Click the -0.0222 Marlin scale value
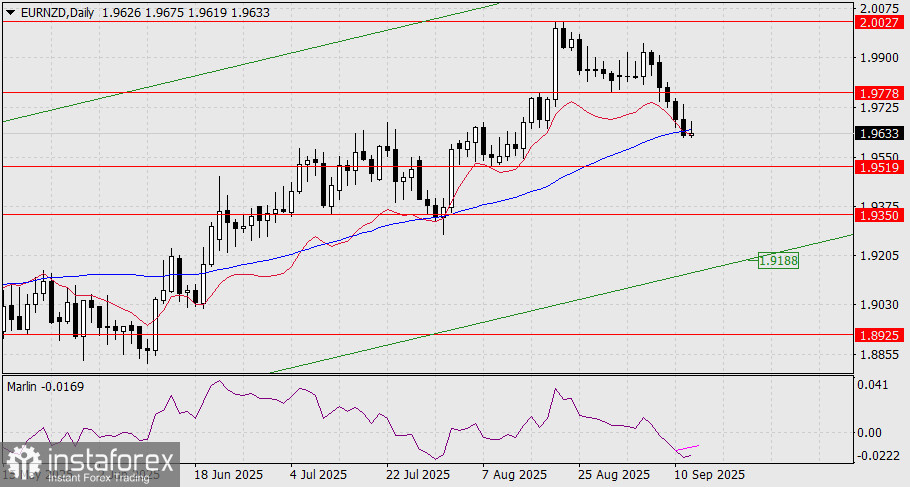 click(x=878, y=456)
